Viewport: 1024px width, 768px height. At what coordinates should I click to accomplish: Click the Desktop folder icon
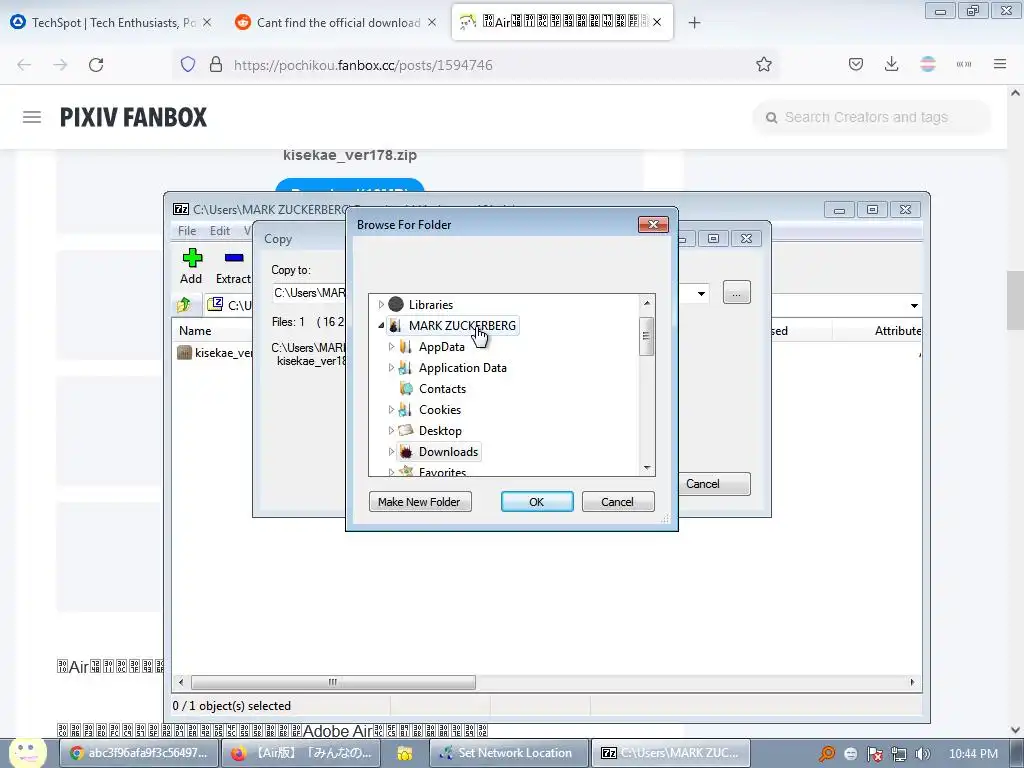point(406,430)
